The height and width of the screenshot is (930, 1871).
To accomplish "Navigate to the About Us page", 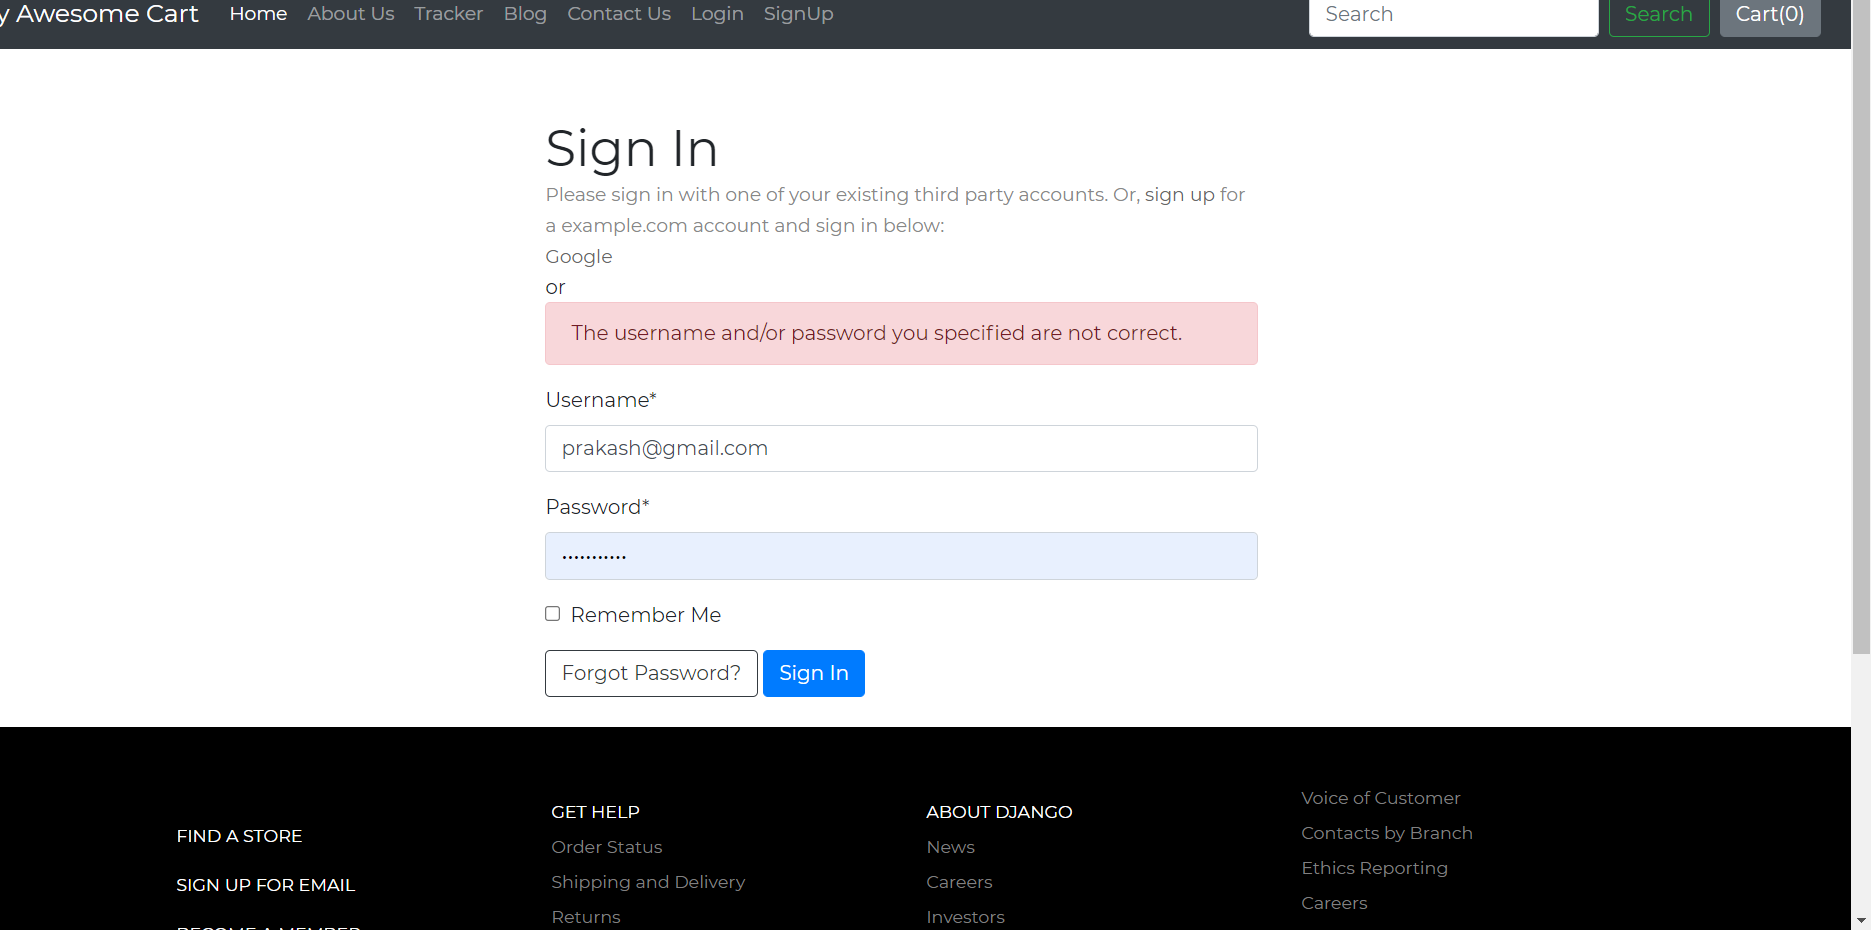I will tap(350, 14).
